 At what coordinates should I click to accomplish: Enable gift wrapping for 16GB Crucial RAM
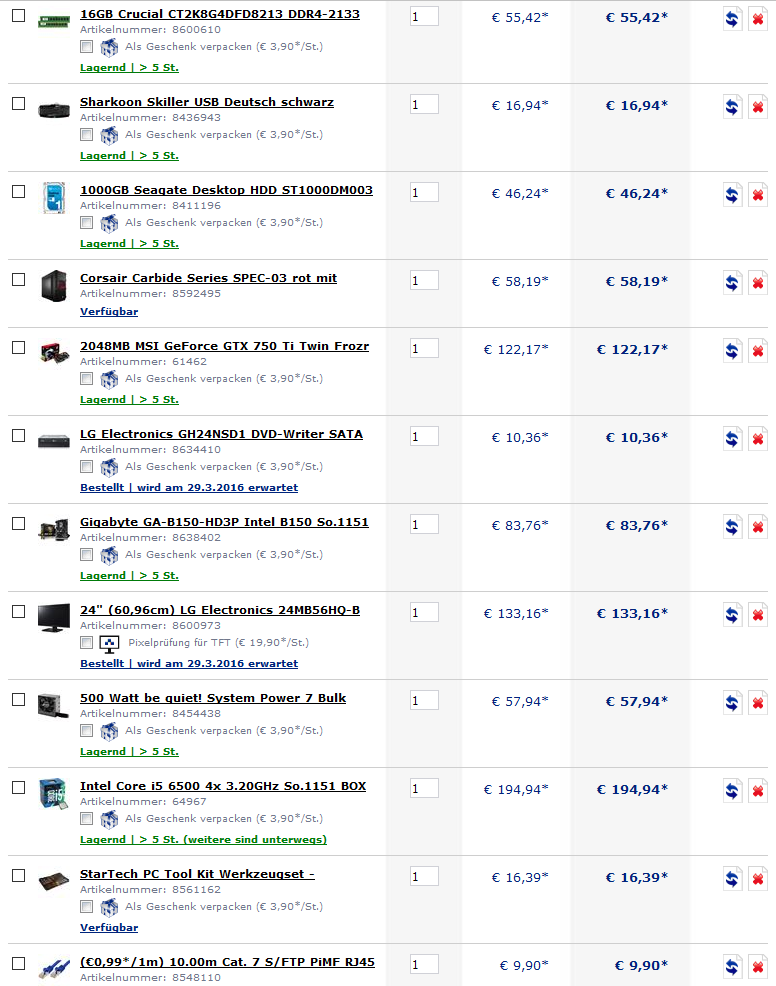tap(87, 47)
